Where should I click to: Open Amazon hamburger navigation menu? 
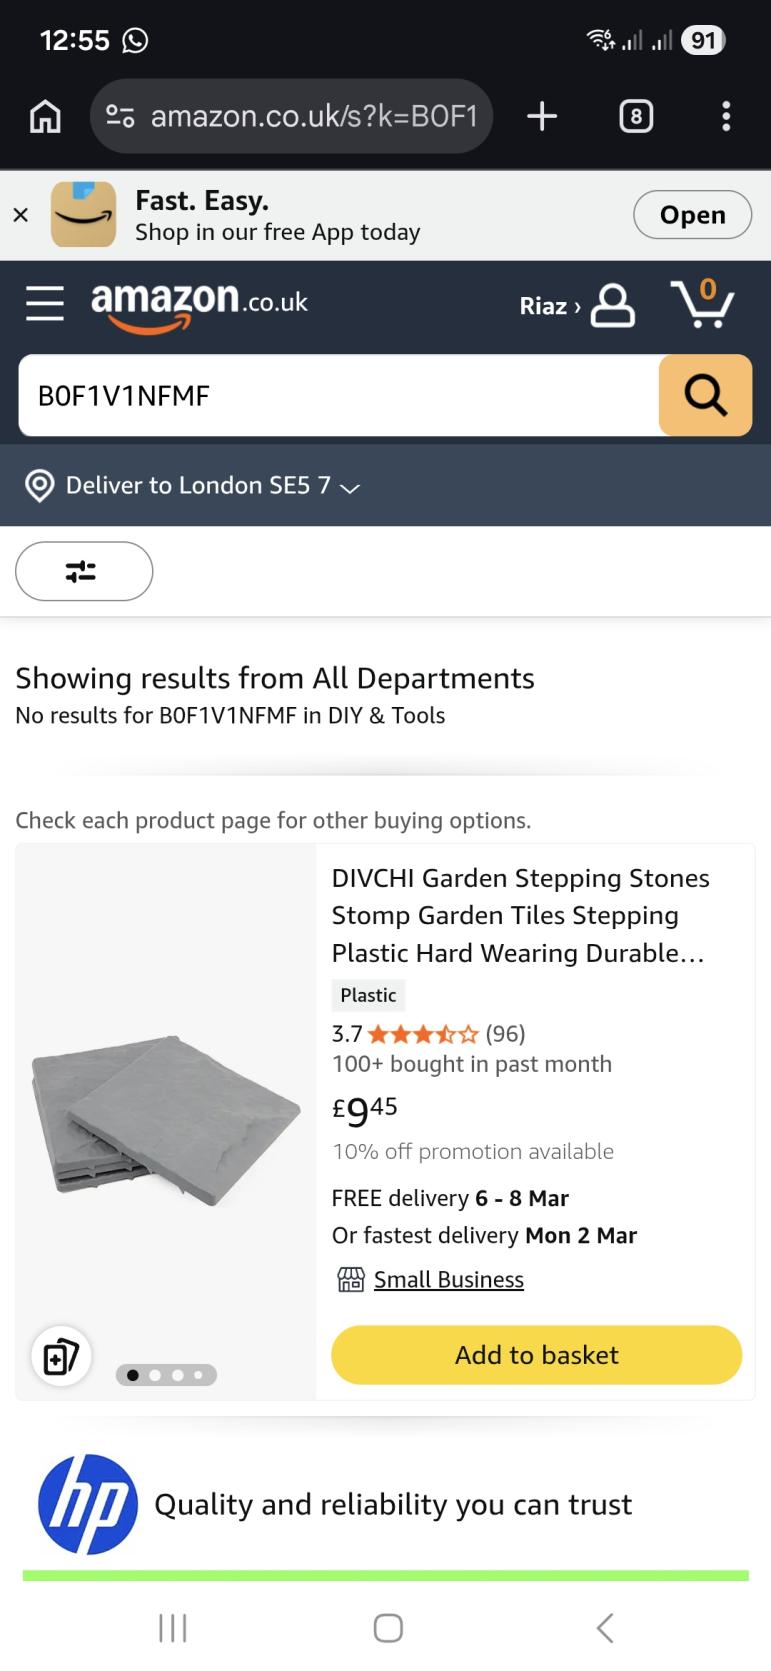(x=45, y=303)
